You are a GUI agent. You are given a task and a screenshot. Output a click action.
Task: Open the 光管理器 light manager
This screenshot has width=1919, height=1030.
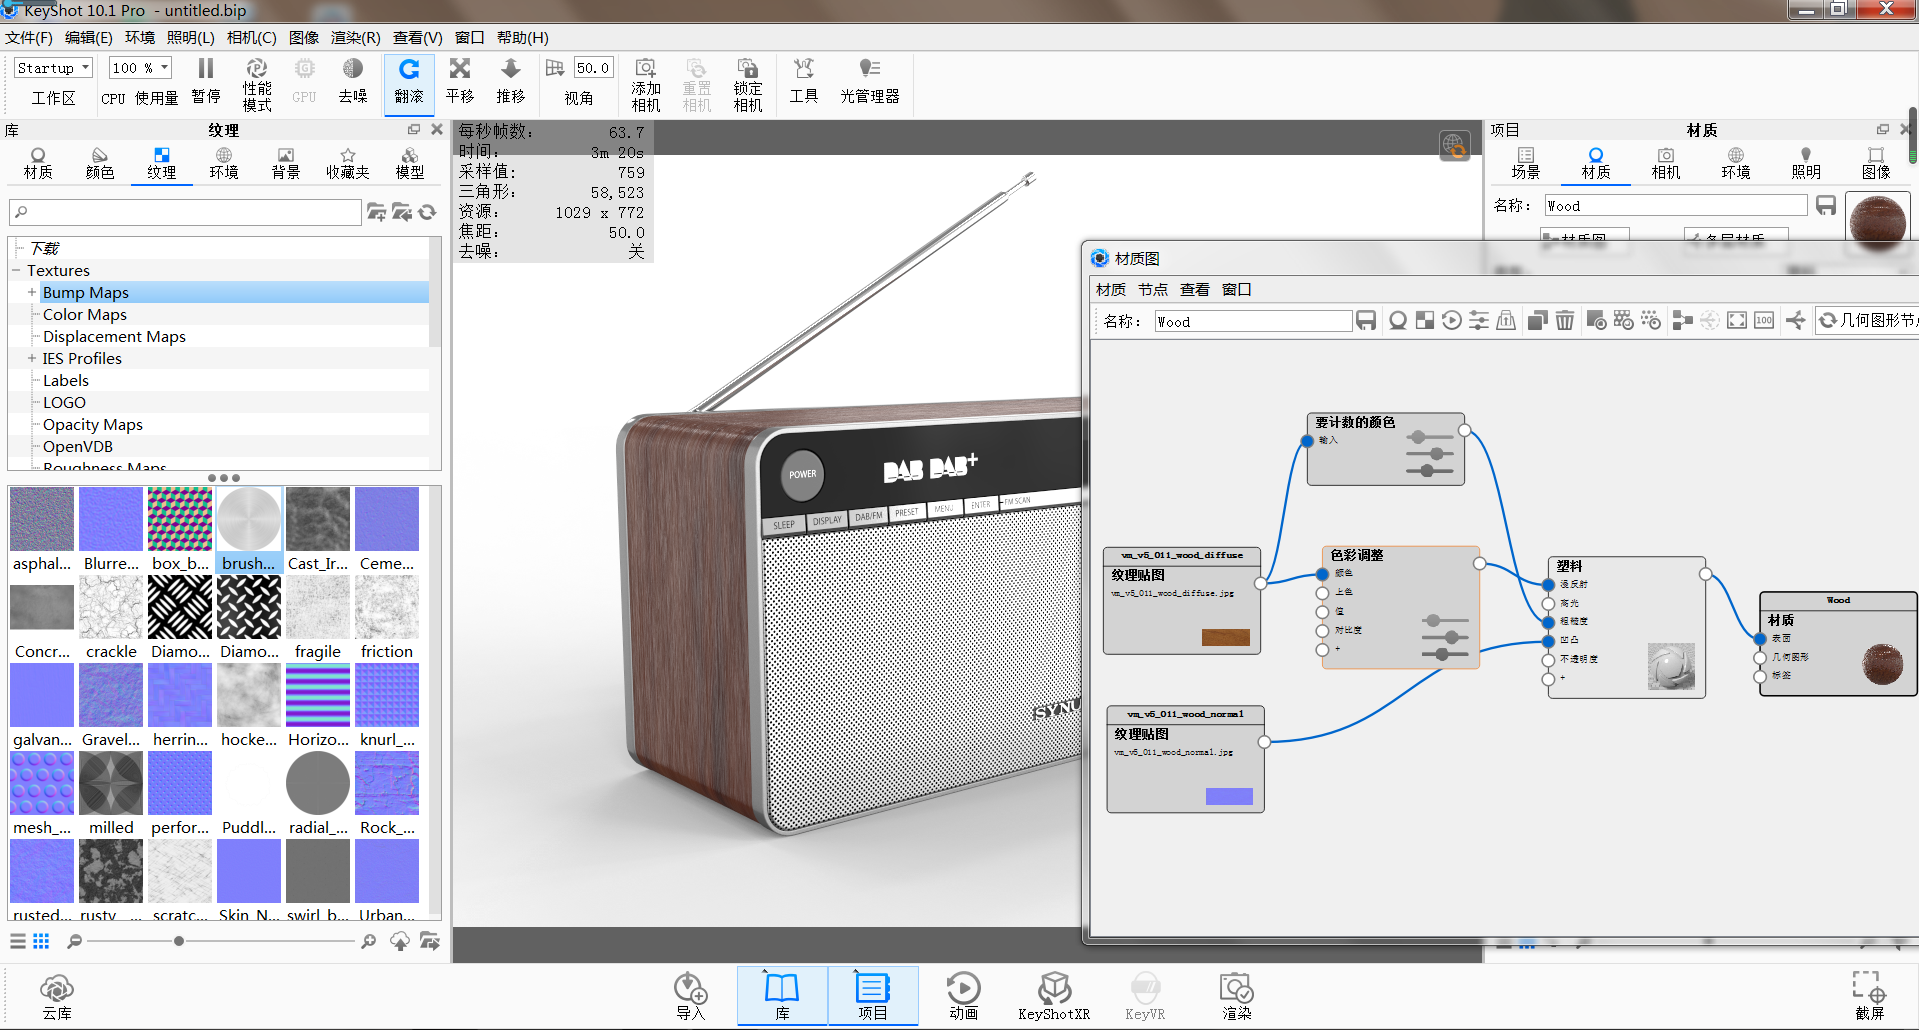pyautogui.click(x=870, y=81)
